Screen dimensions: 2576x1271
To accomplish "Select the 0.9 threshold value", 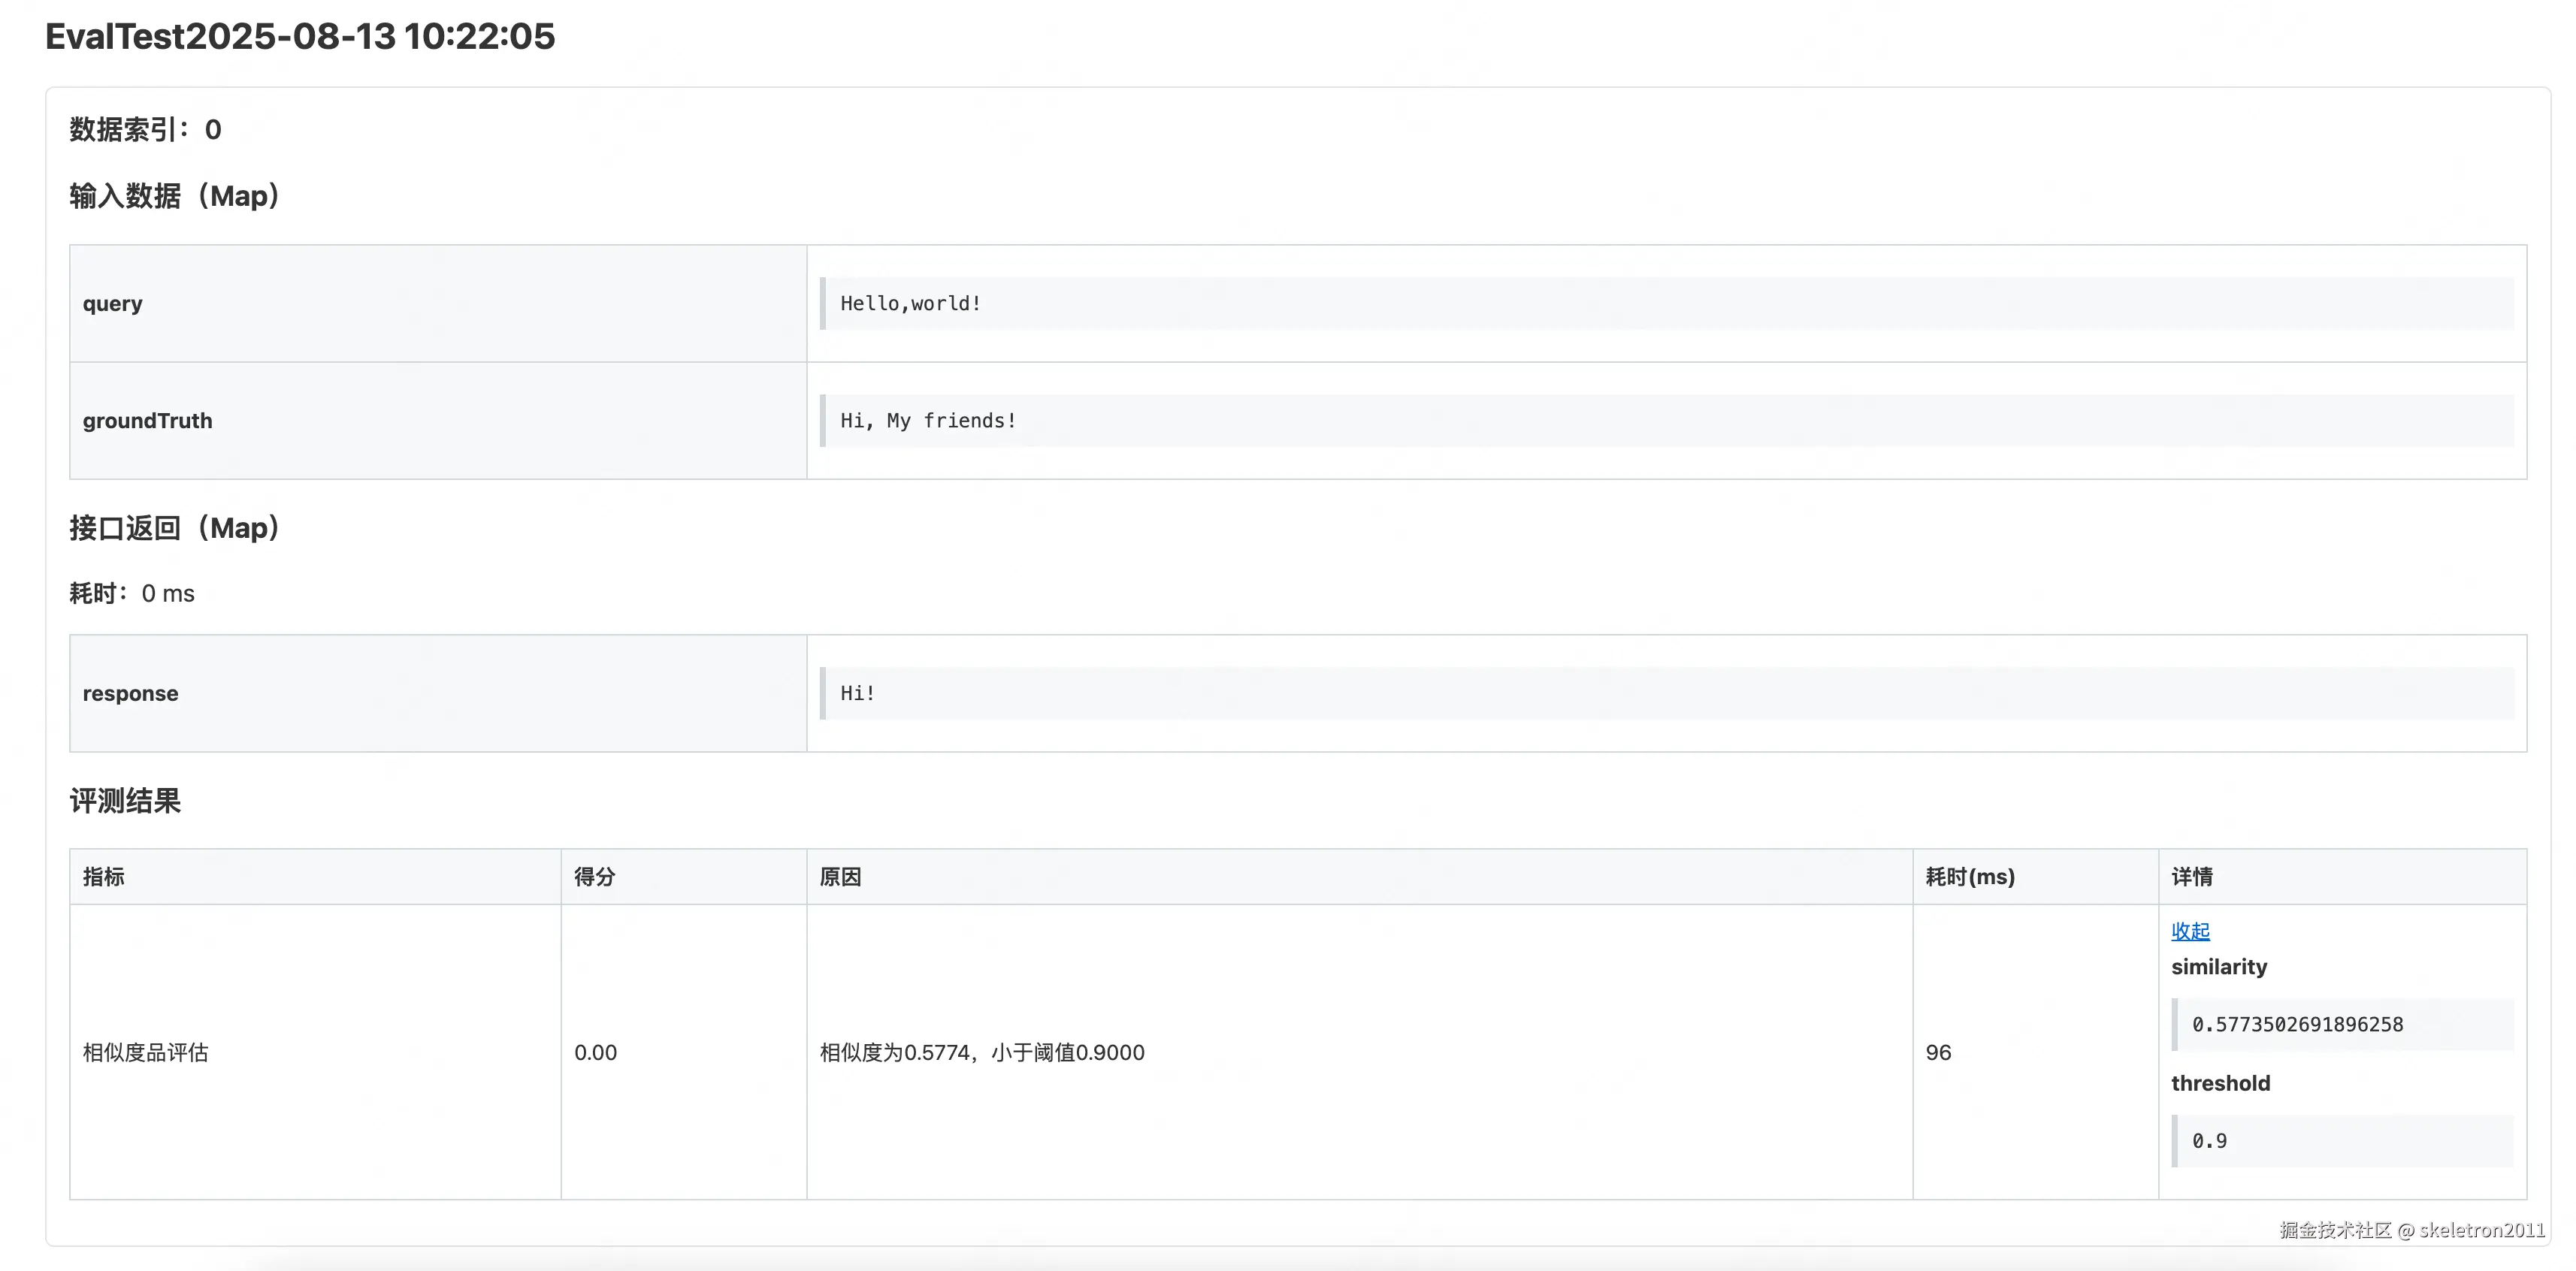I will click(2343, 1141).
